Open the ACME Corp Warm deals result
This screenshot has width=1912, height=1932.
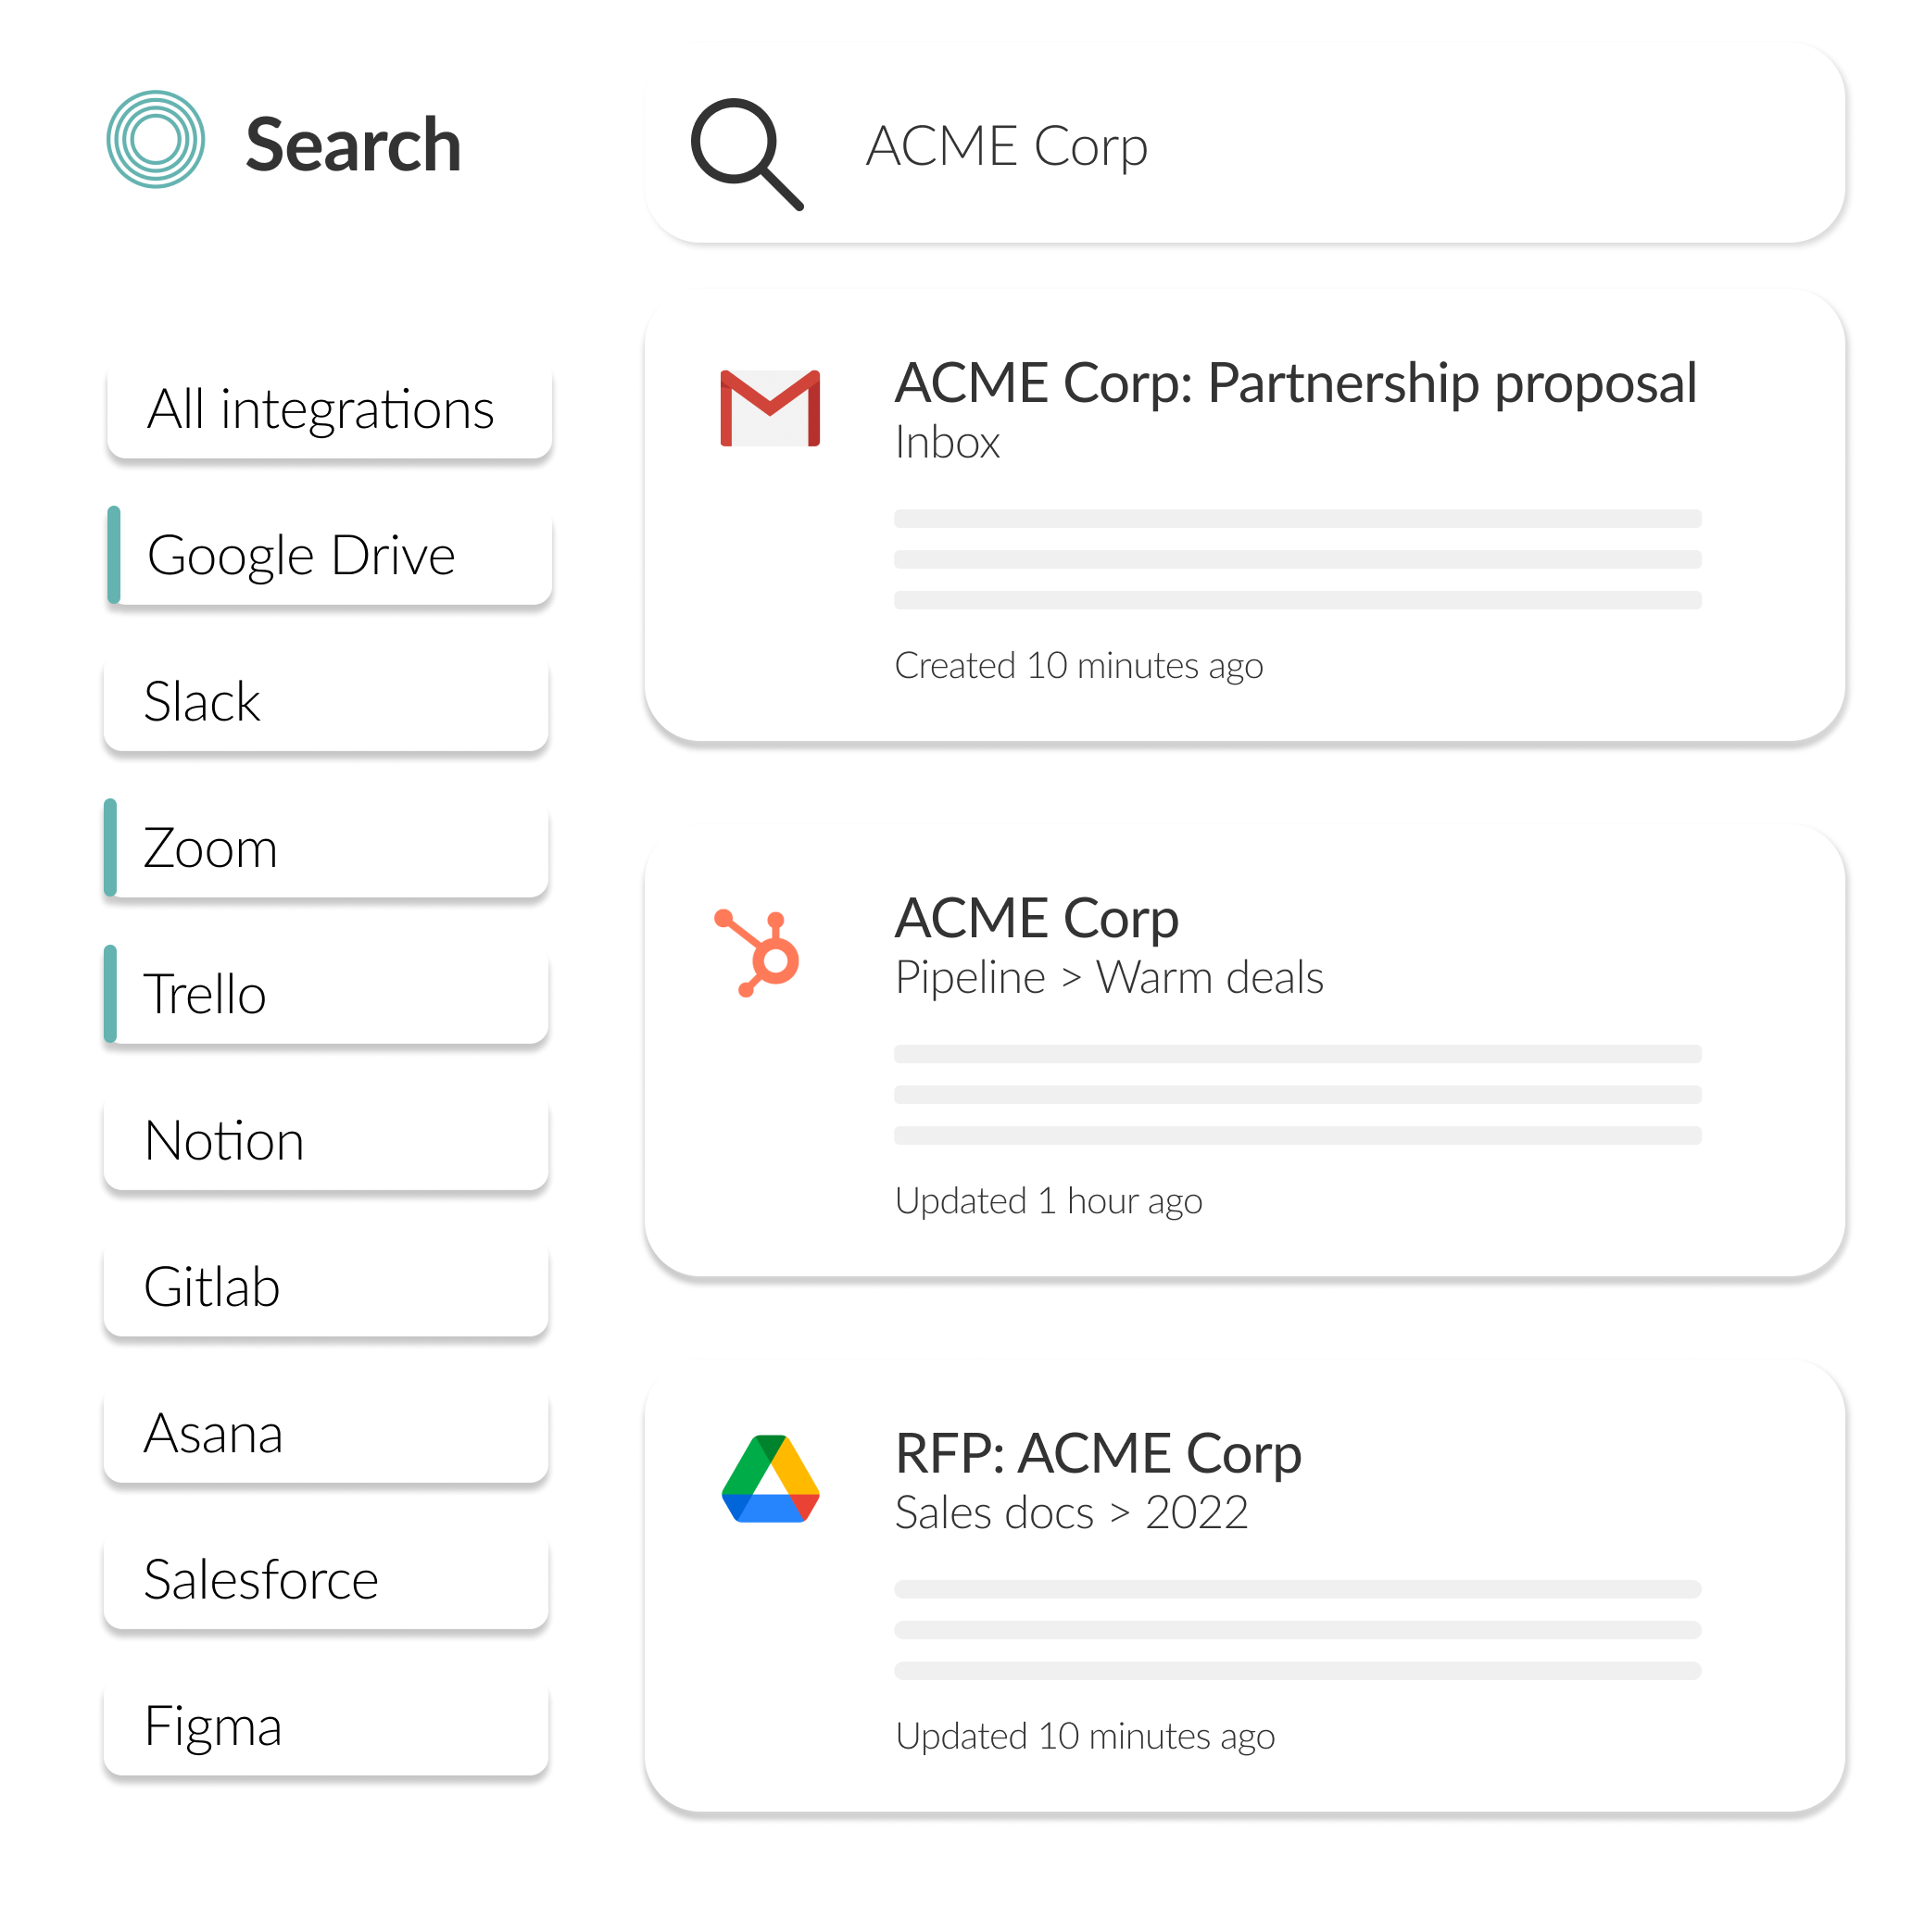[1245, 1051]
